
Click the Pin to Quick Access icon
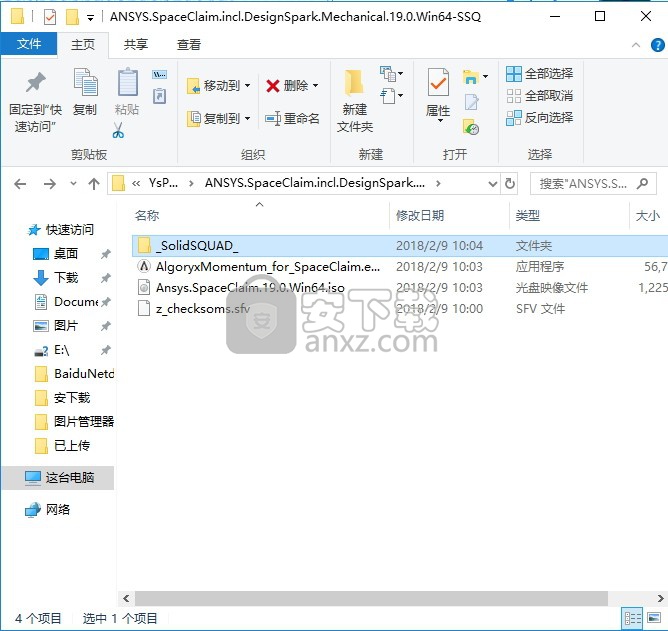pyautogui.click(x=36, y=83)
